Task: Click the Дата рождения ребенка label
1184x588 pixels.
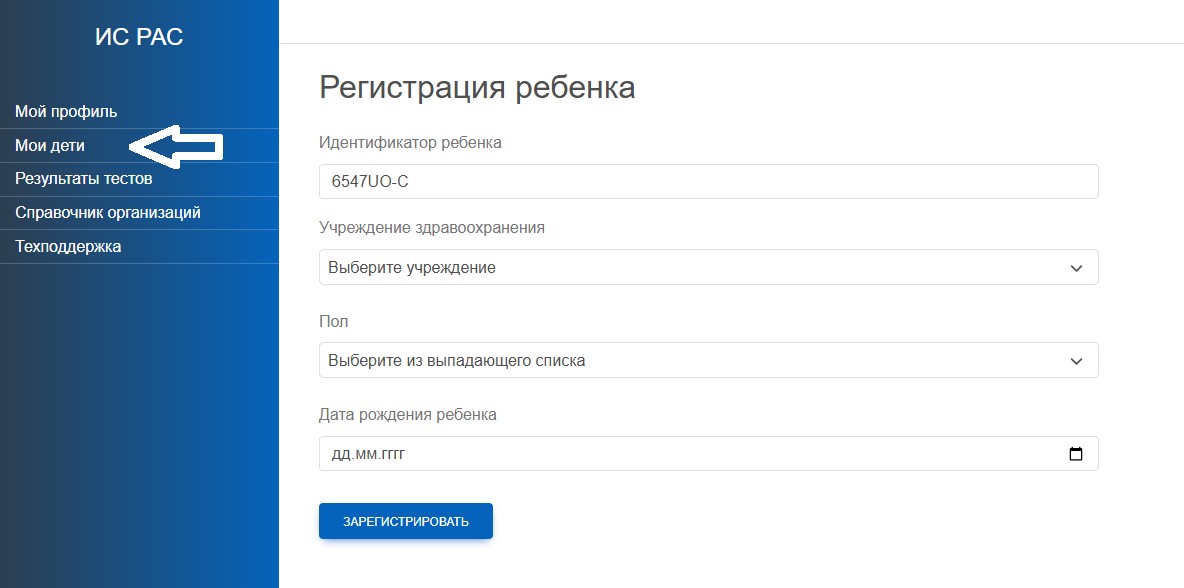Action: (407, 414)
